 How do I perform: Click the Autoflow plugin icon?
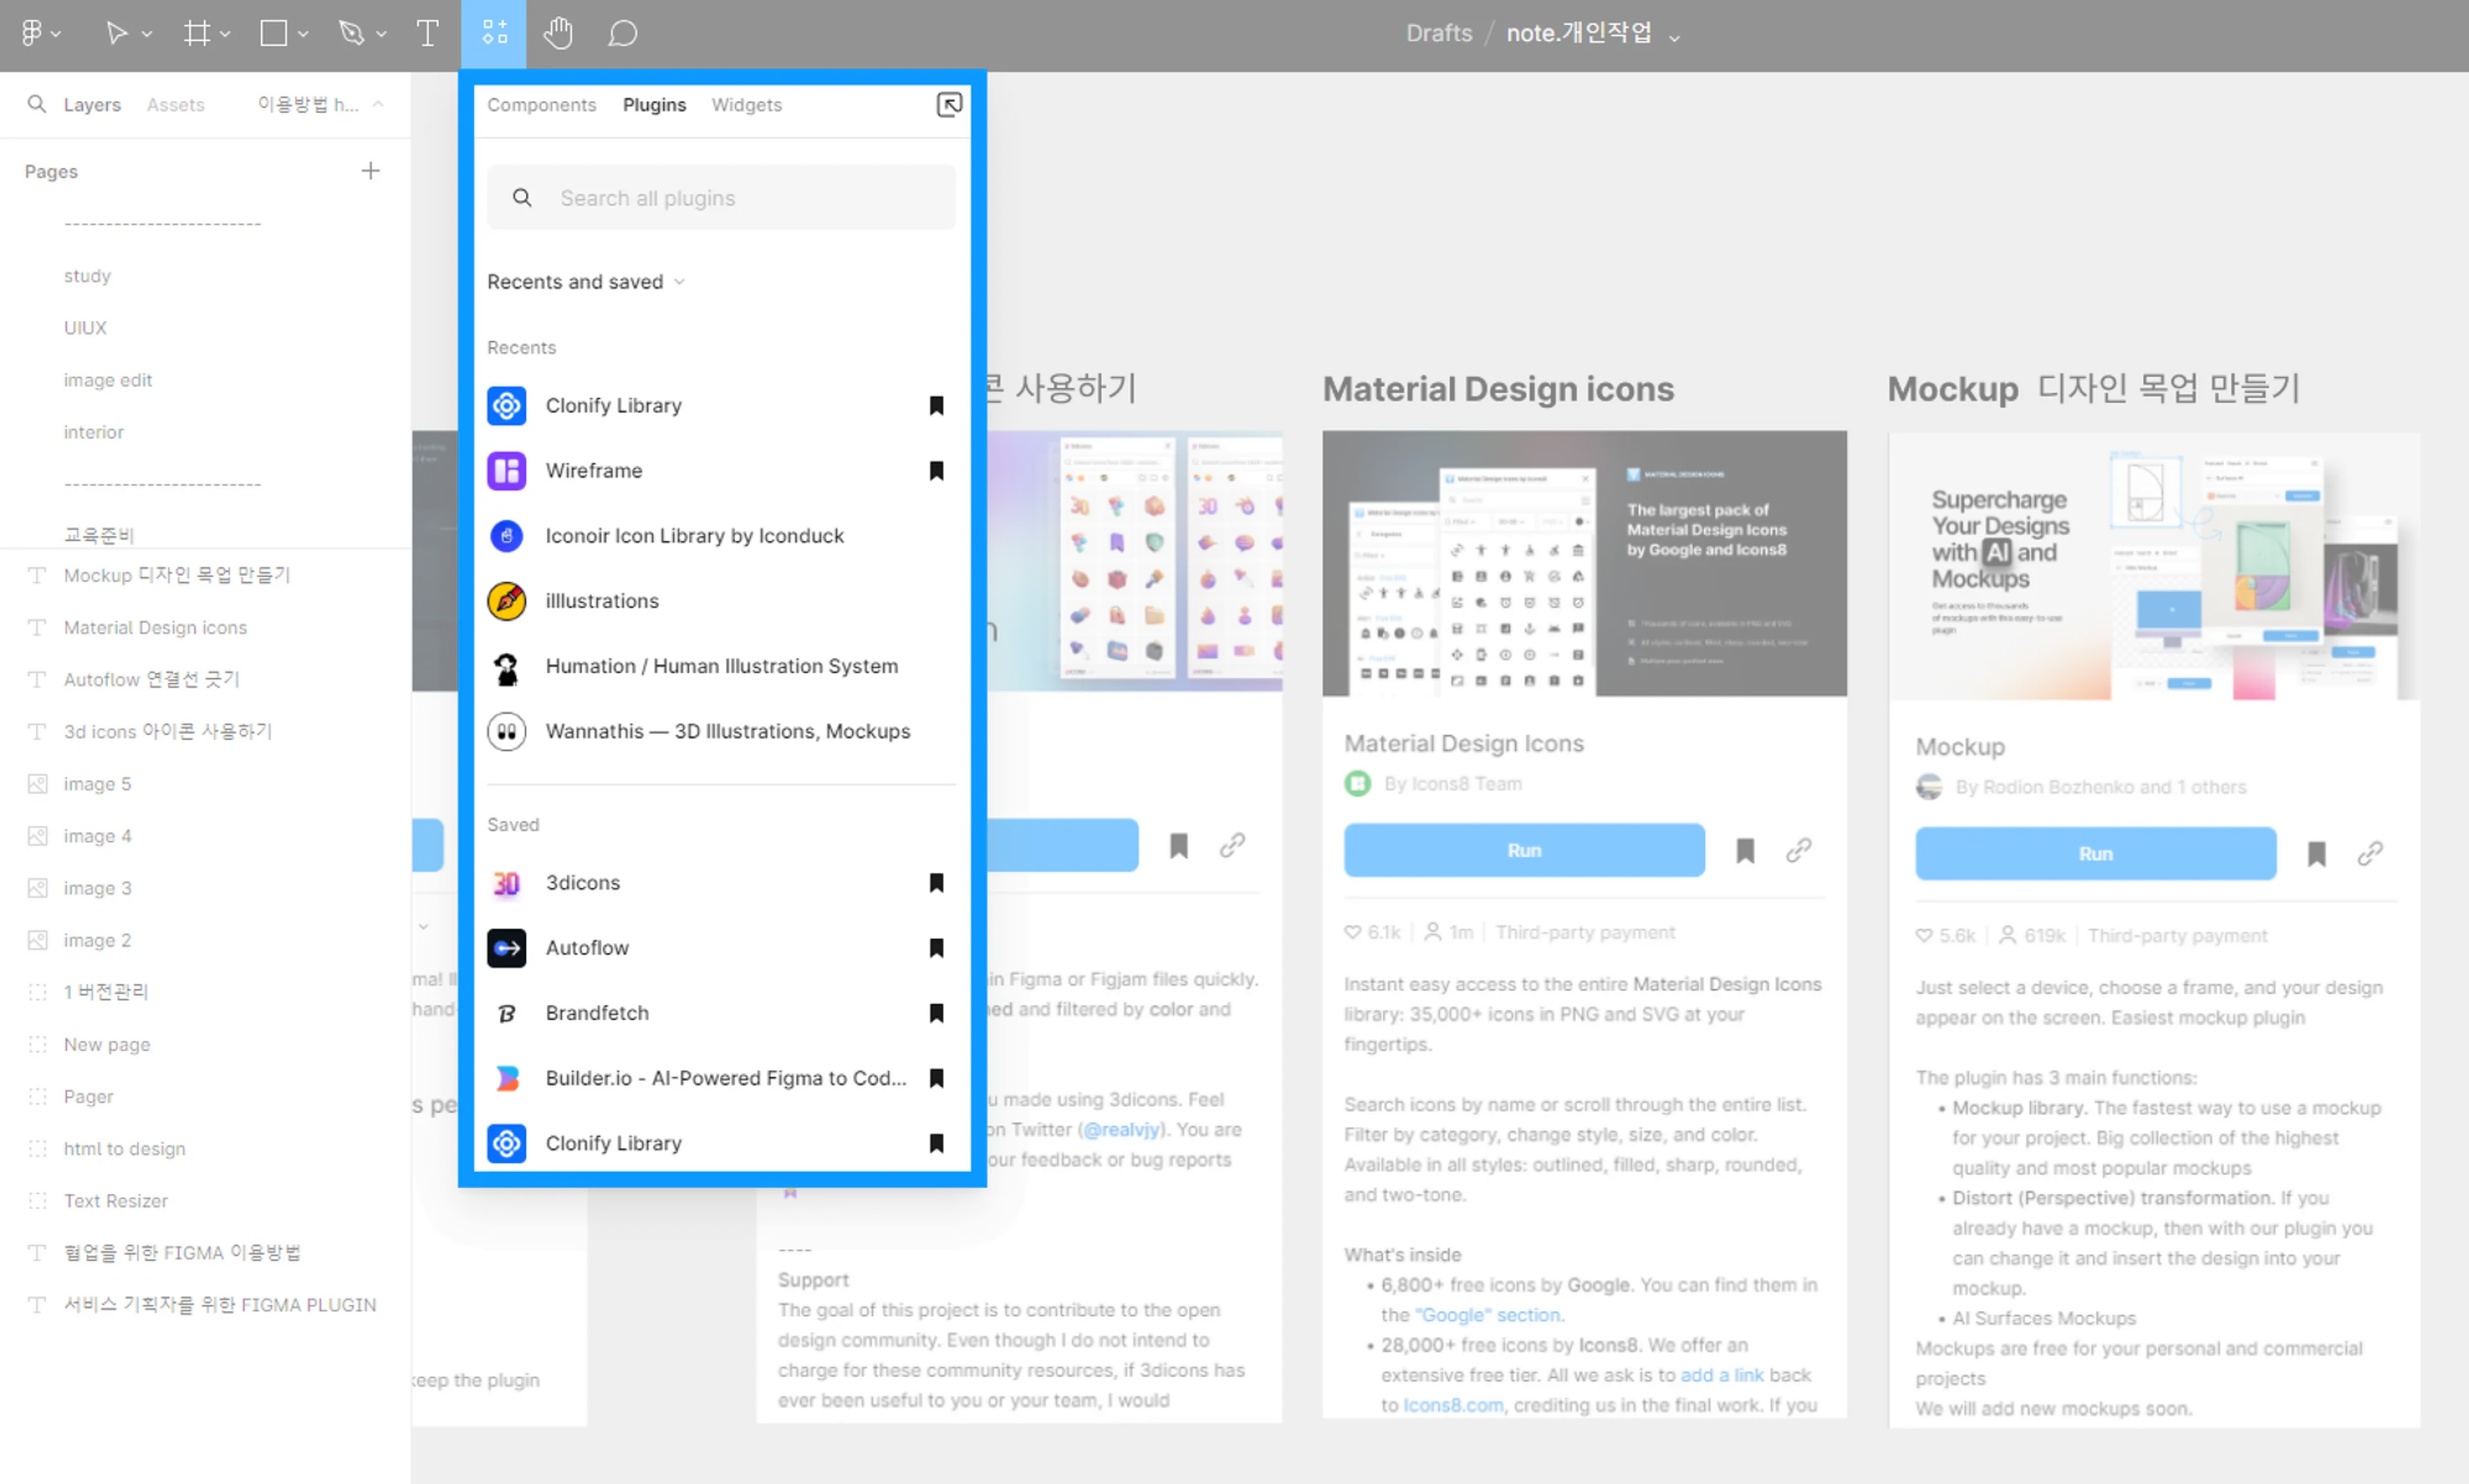pyautogui.click(x=506, y=948)
